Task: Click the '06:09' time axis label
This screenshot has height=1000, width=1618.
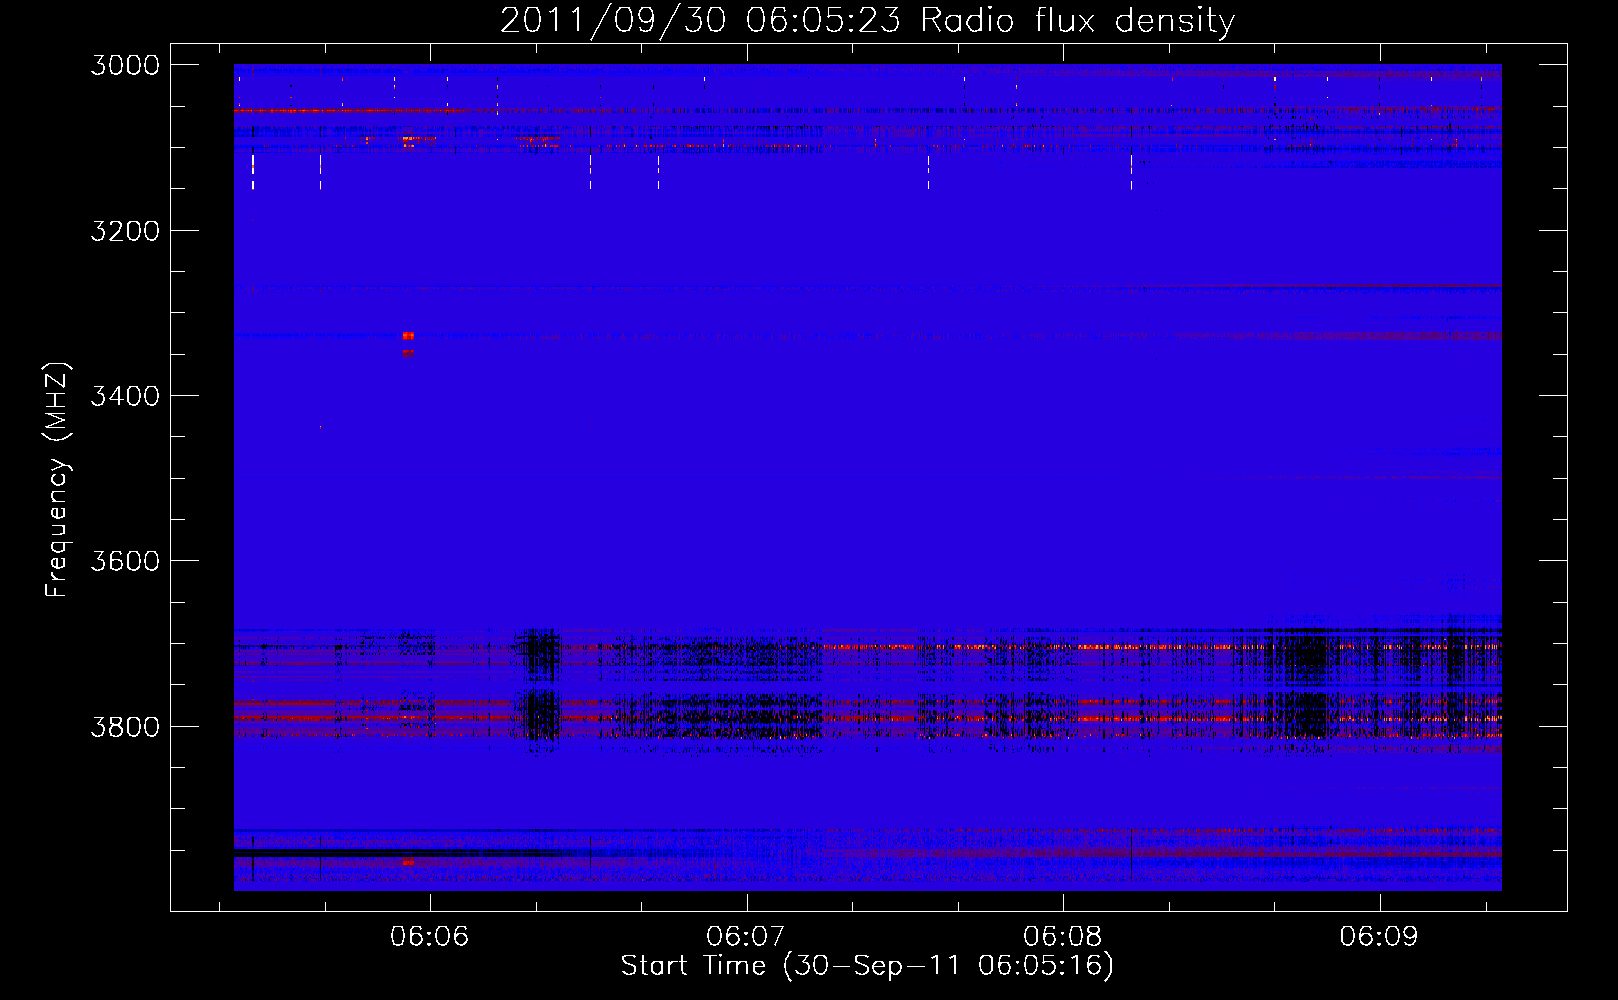Action: click(x=1380, y=937)
